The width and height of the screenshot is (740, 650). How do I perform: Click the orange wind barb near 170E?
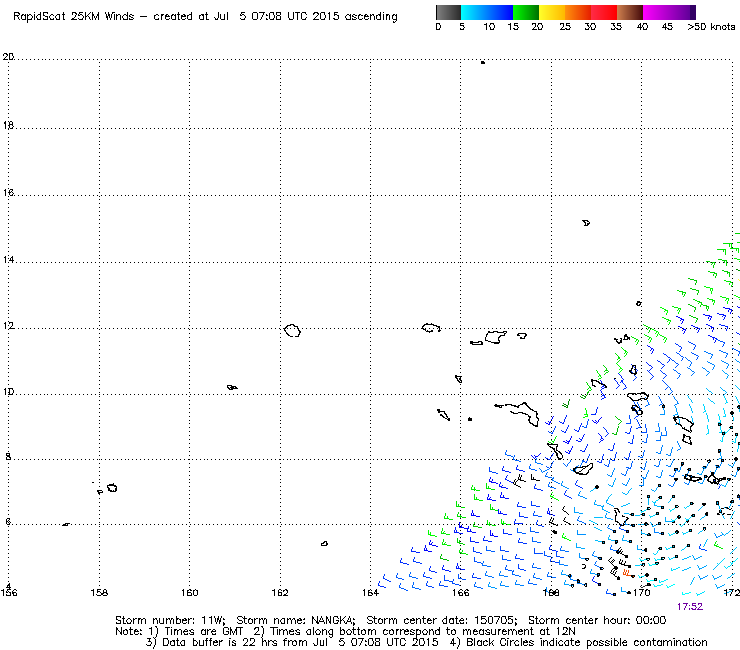point(627,573)
